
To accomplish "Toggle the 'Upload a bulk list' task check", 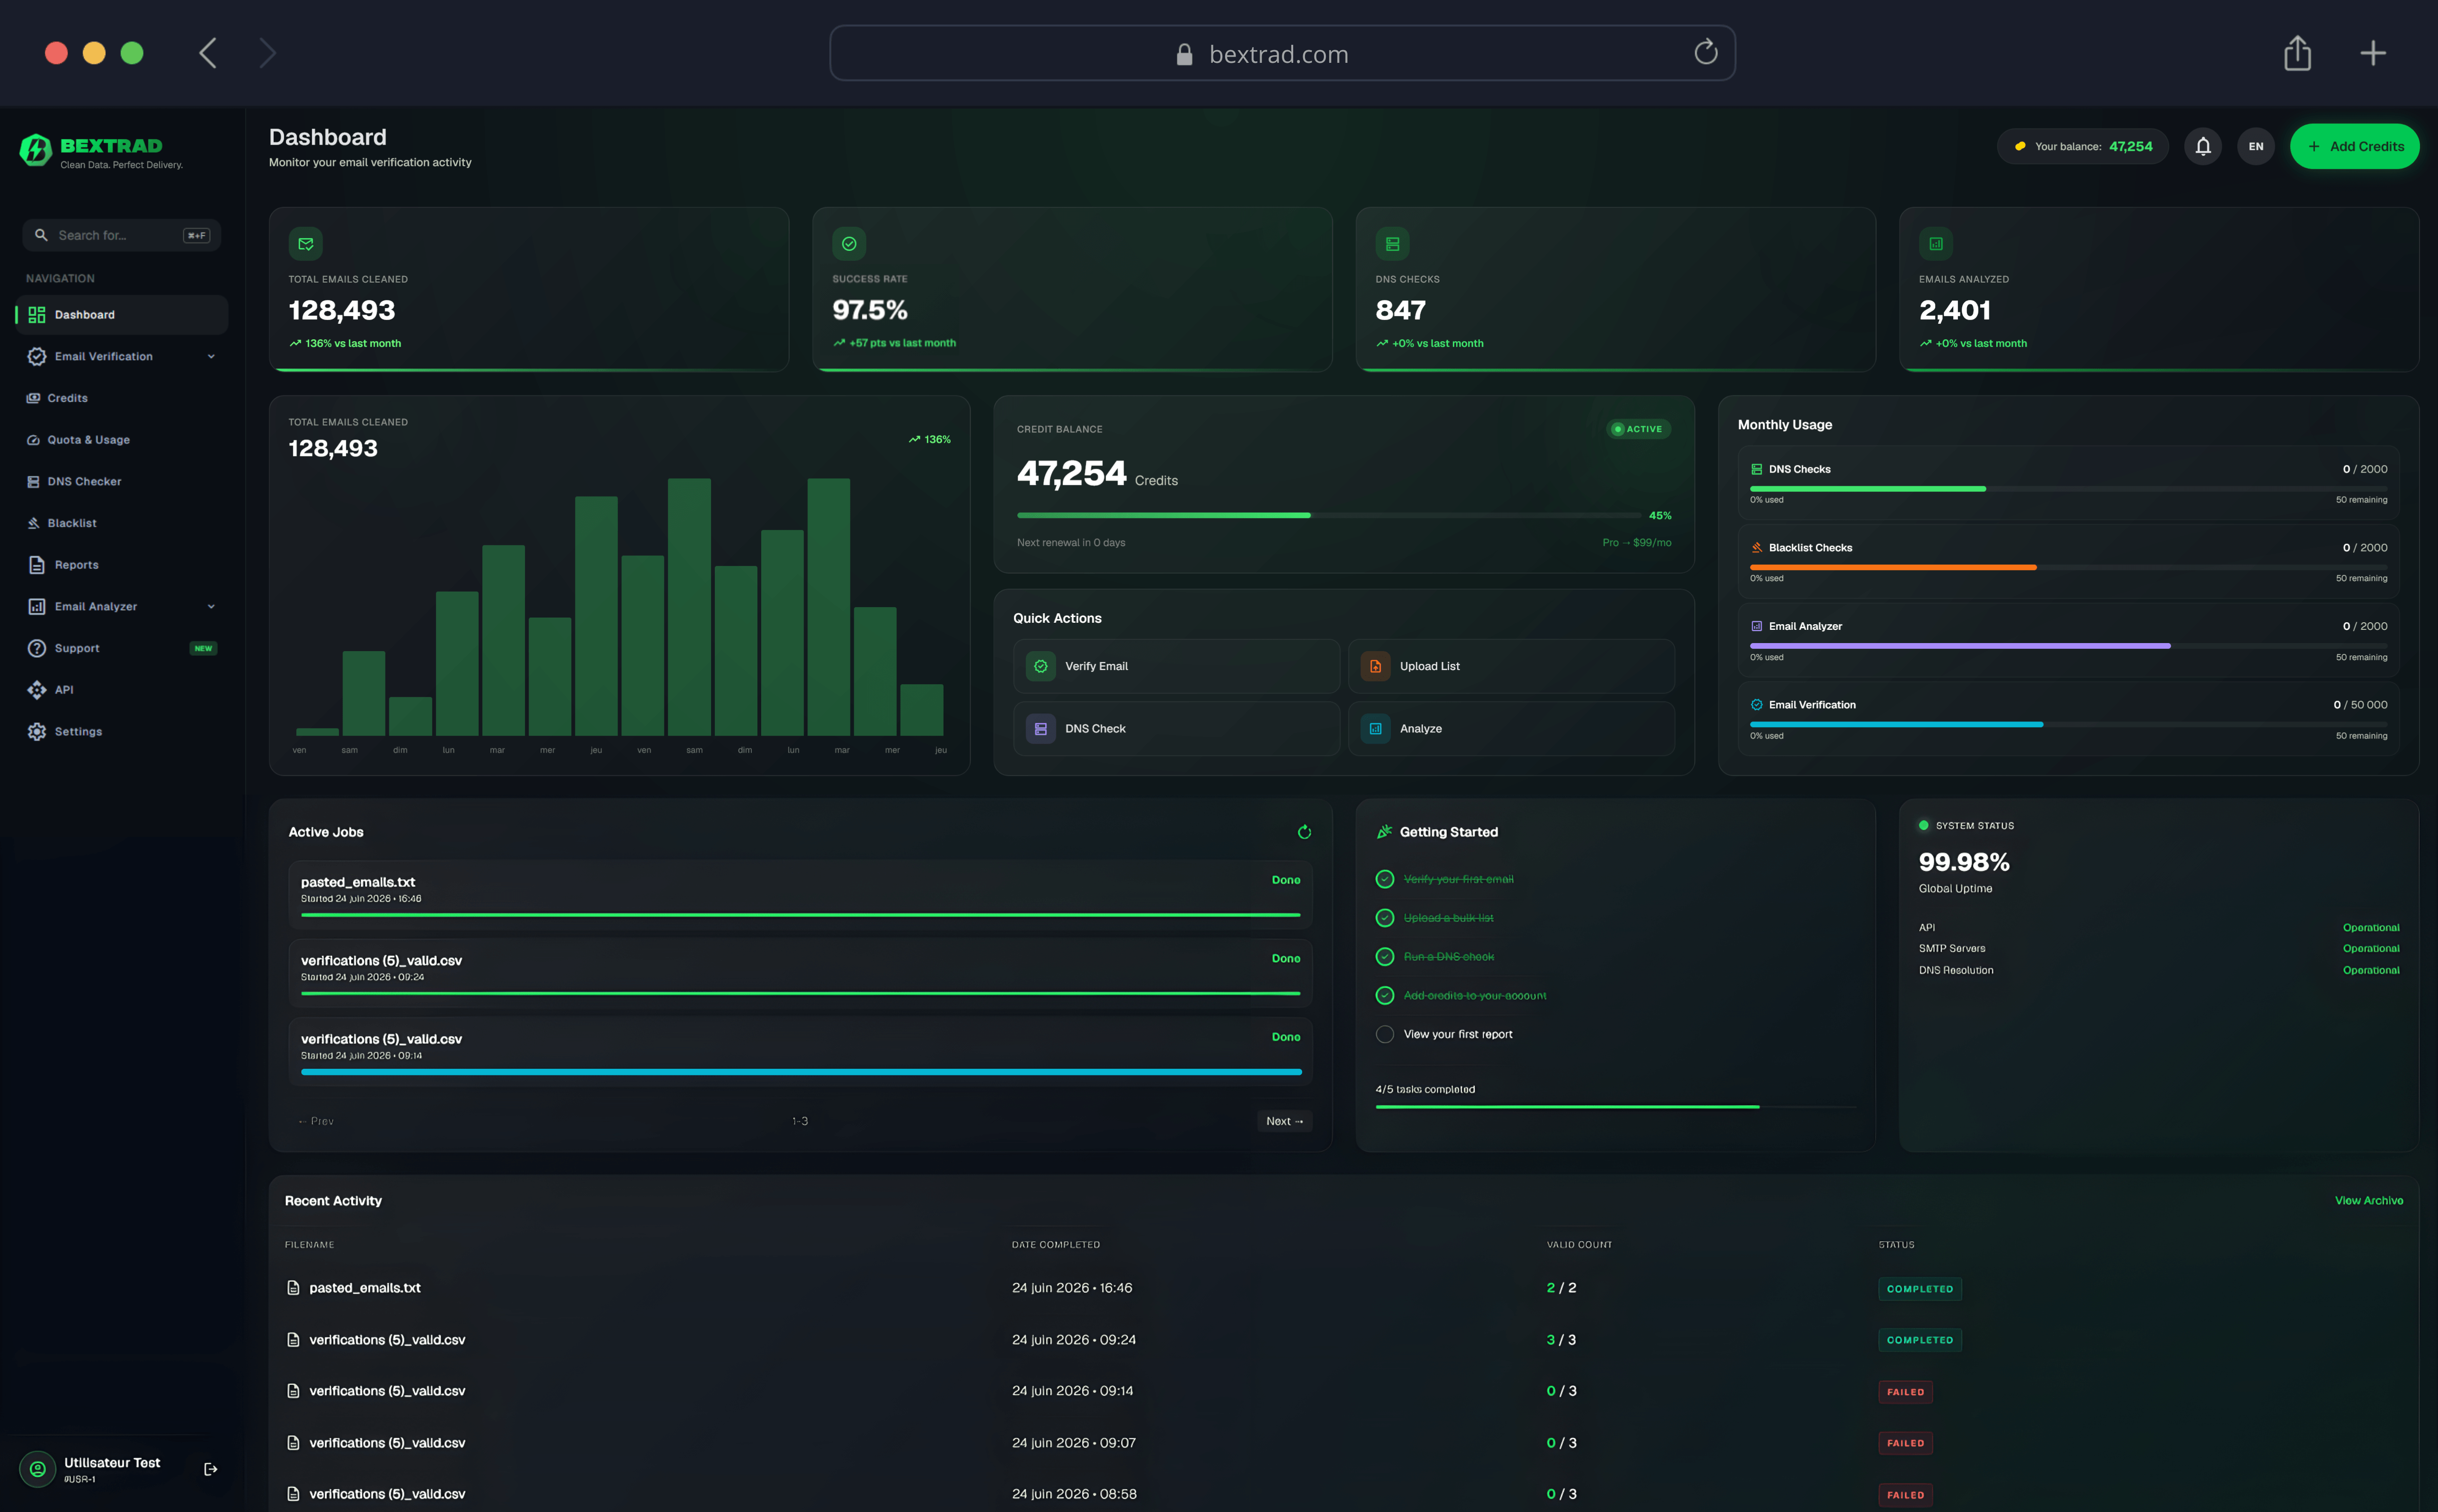I will point(1384,918).
